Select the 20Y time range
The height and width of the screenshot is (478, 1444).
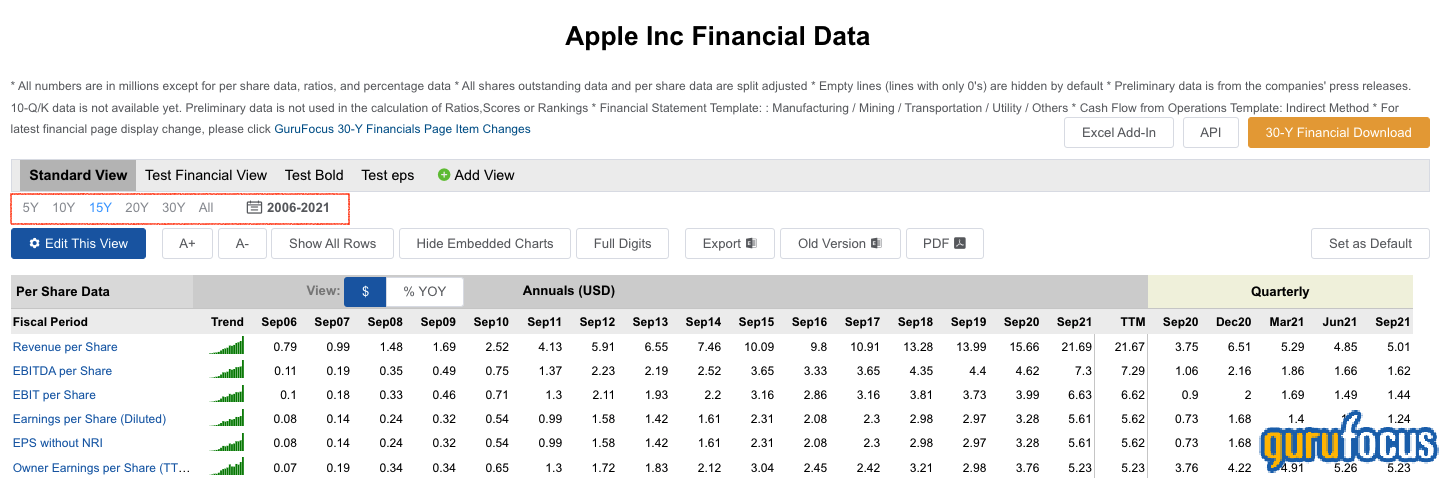click(x=137, y=208)
